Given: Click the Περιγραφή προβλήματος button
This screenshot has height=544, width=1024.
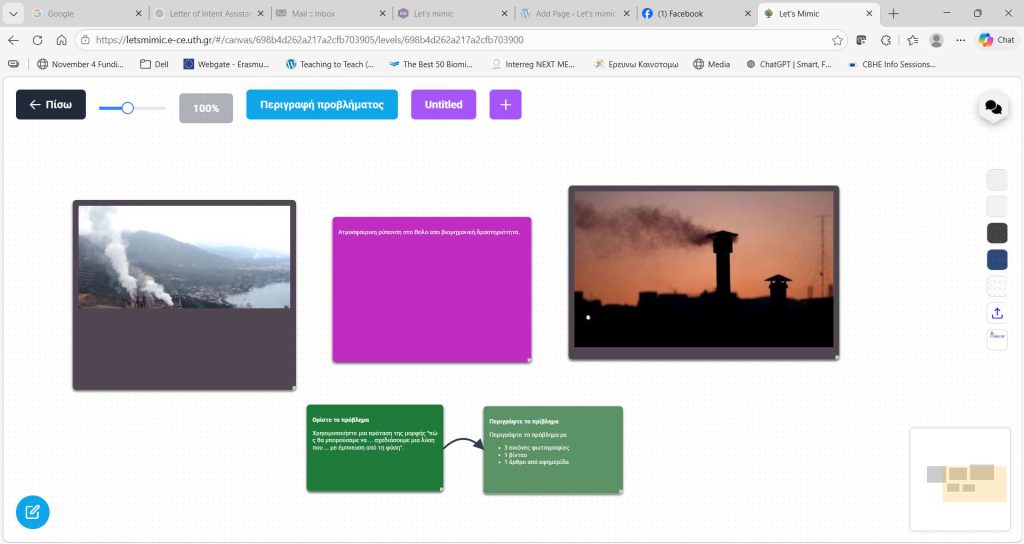Looking at the screenshot, I should (322, 105).
